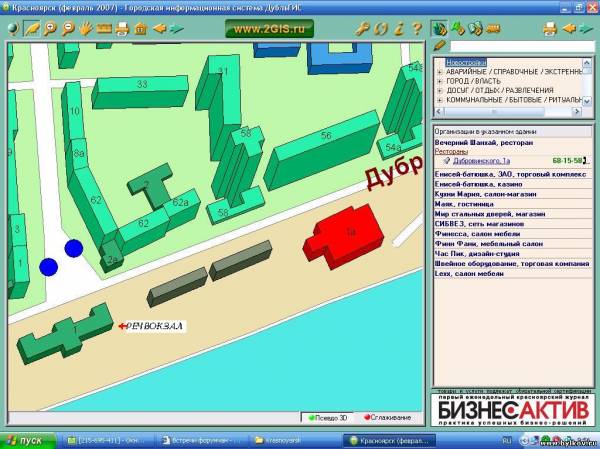Open Мир стальных дверей, магазин entry

[490, 214]
